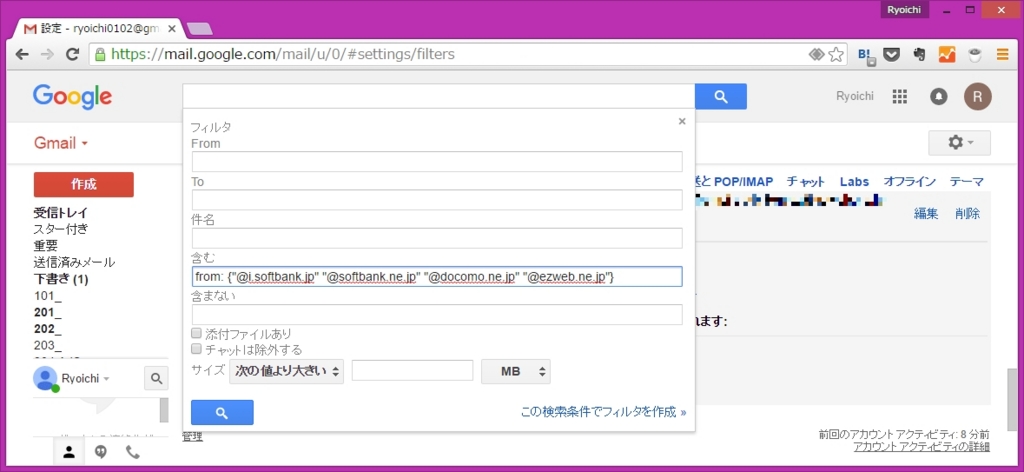The width and height of the screenshot is (1024, 472).
Task: Open the account avatar R
Action: coord(978,97)
